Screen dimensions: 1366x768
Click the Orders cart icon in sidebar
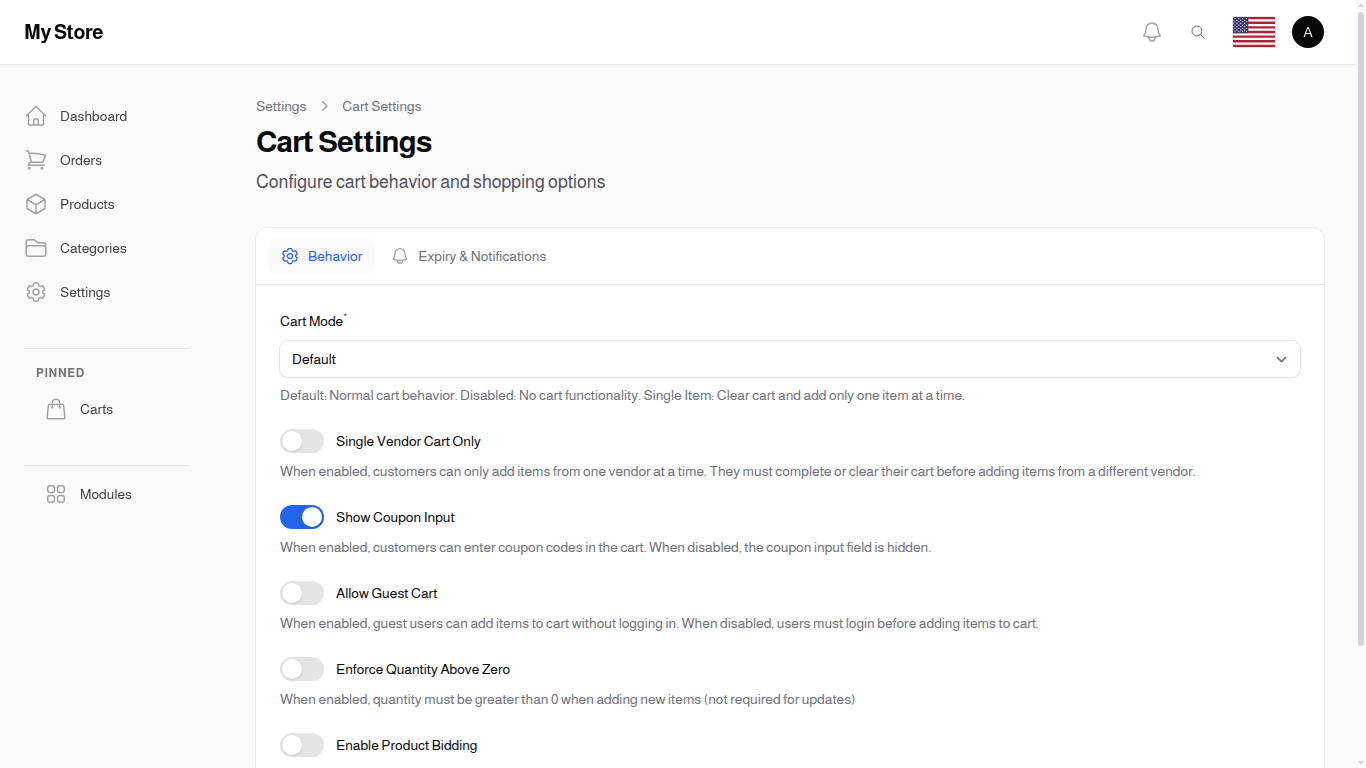coord(36,160)
